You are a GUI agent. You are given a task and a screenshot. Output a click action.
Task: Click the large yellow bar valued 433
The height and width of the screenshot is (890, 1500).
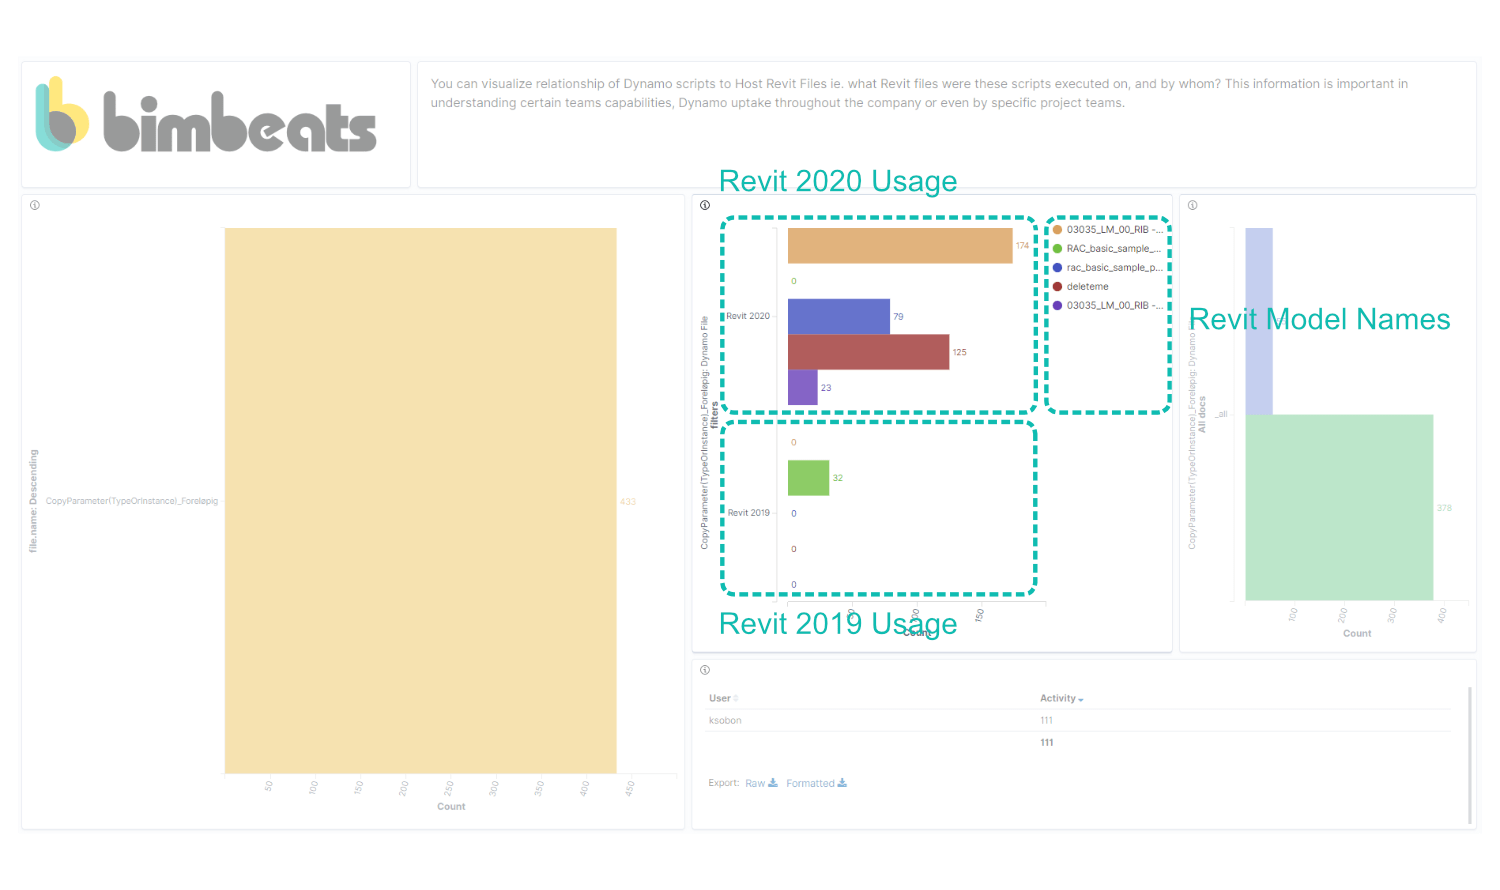[x=421, y=500]
